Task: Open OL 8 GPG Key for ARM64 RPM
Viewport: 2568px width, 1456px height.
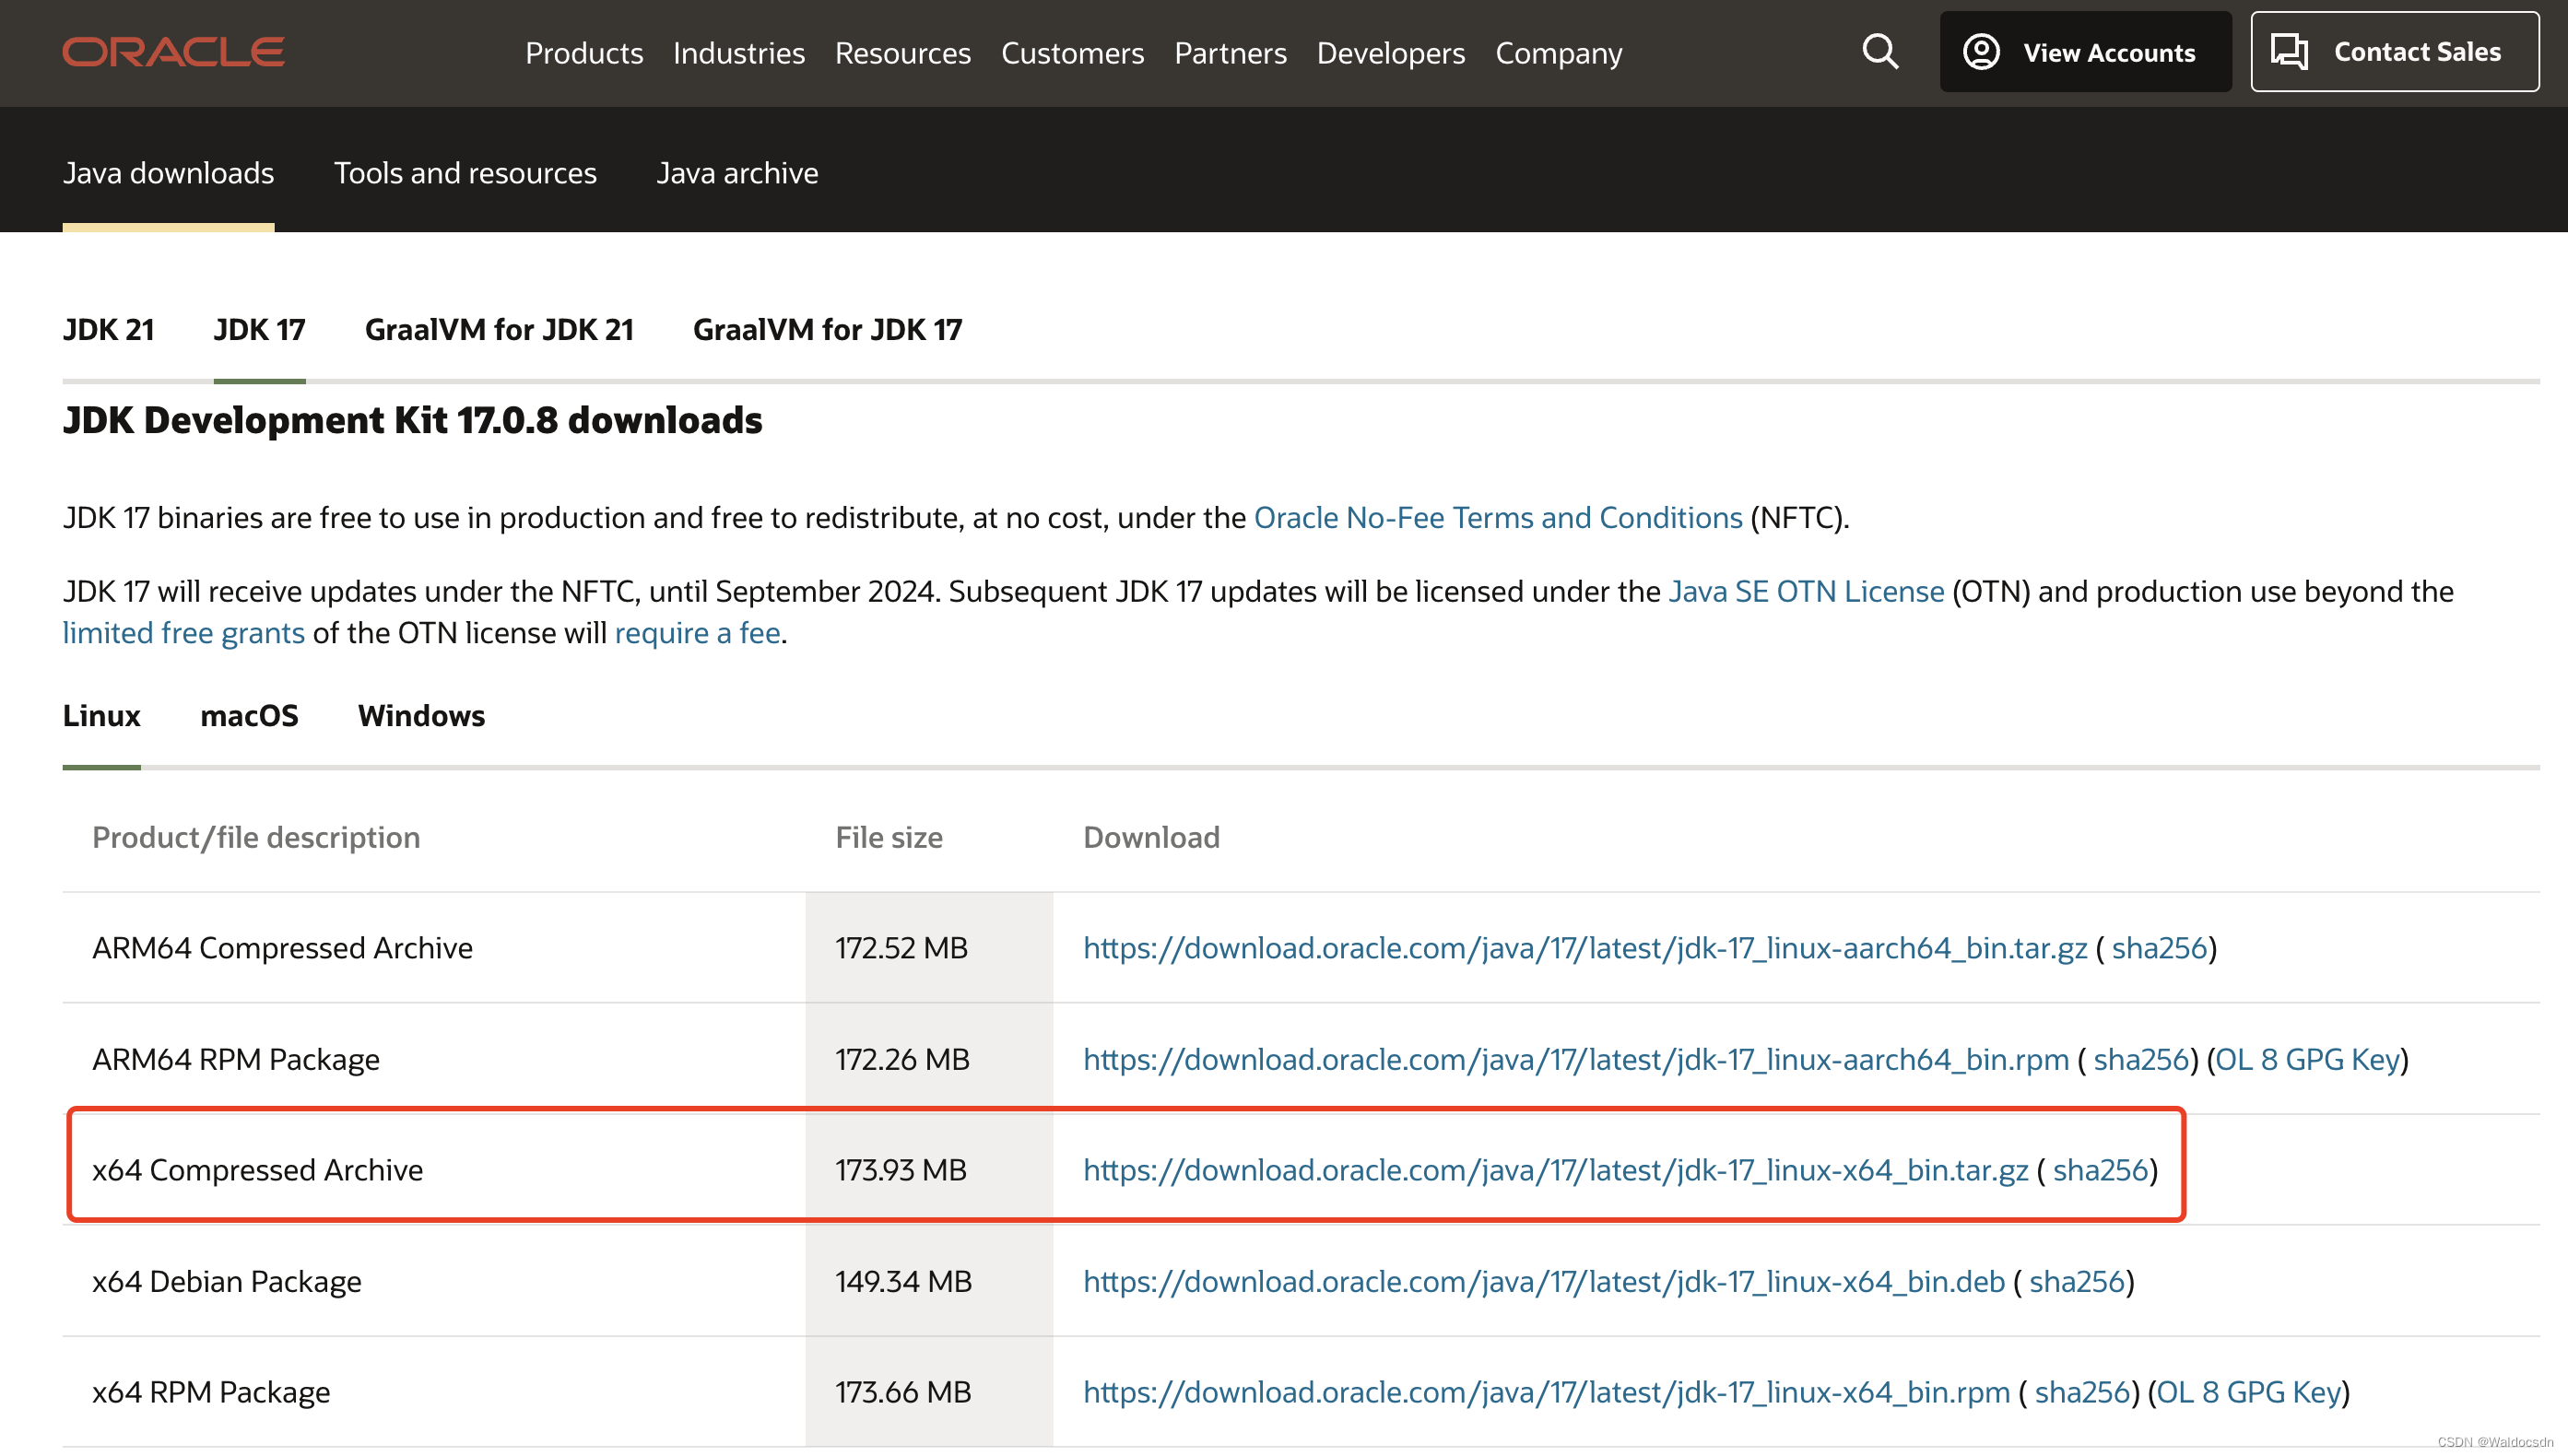Action: [x=2308, y=1059]
